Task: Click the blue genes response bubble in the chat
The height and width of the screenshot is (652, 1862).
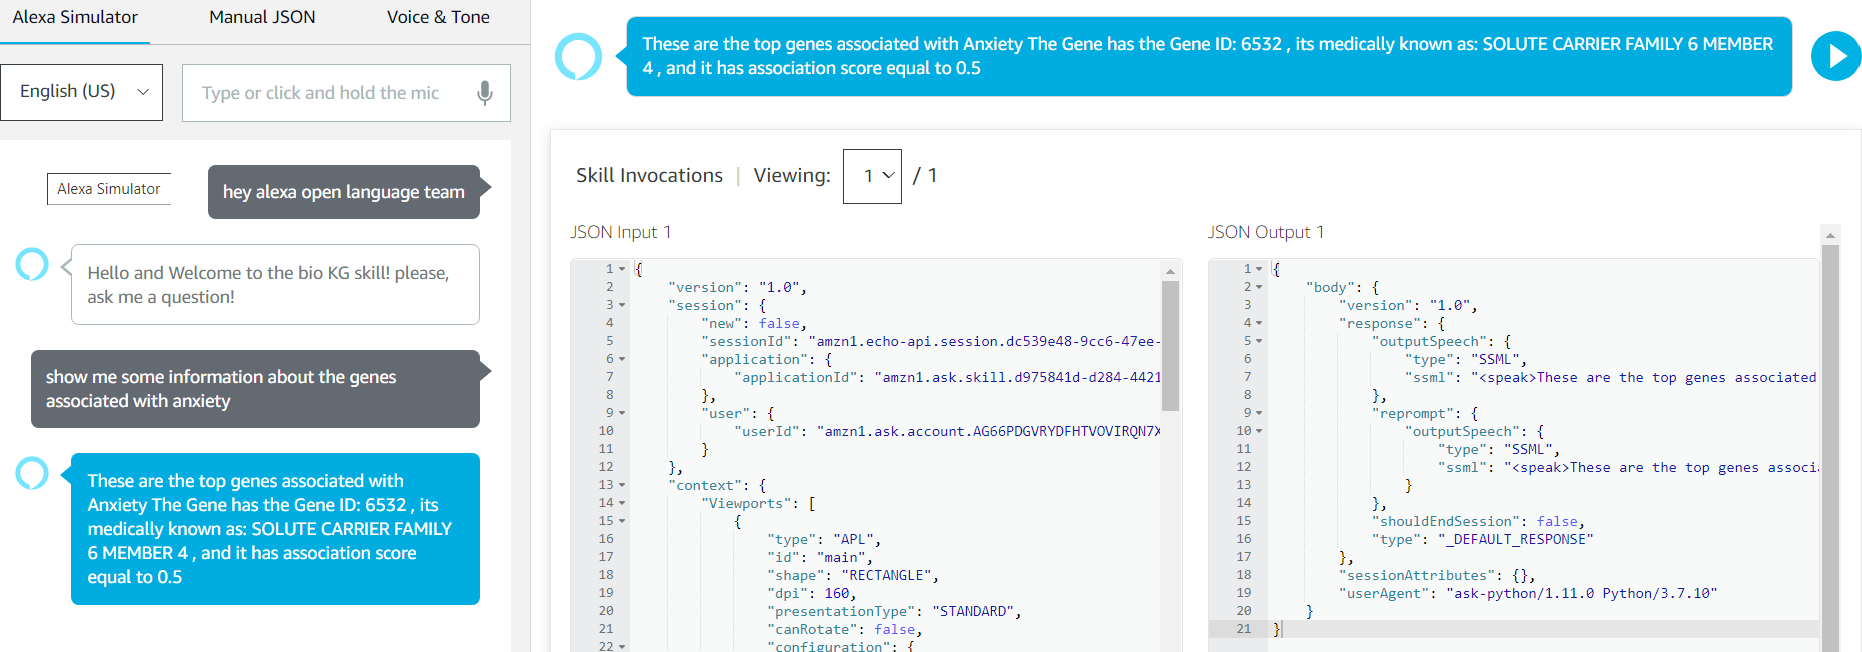Action: tap(275, 529)
